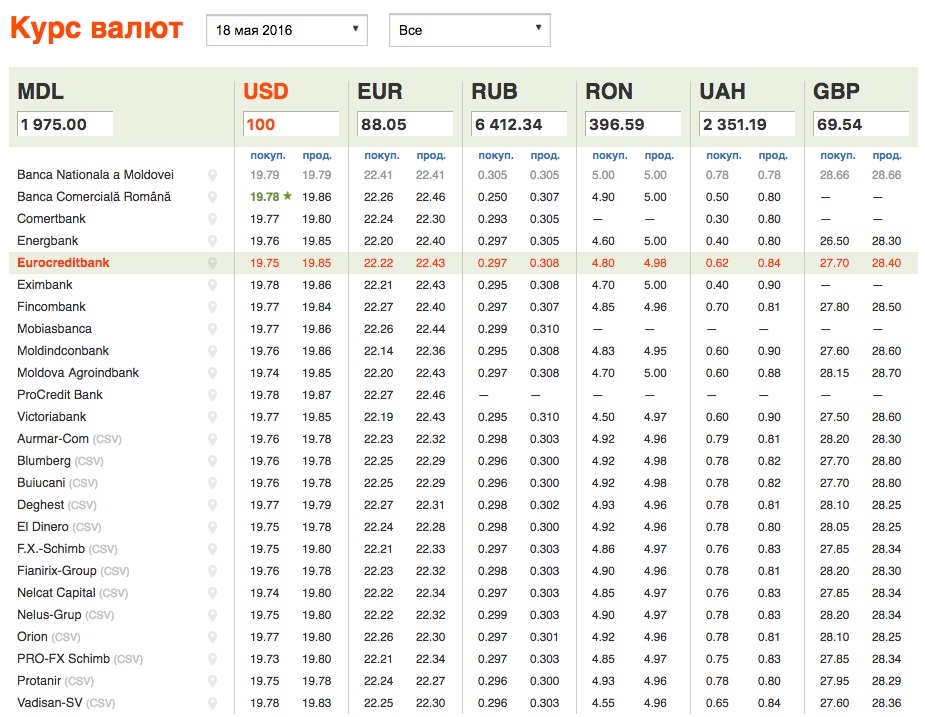Click the EUR amount field 88.05

(x=405, y=124)
